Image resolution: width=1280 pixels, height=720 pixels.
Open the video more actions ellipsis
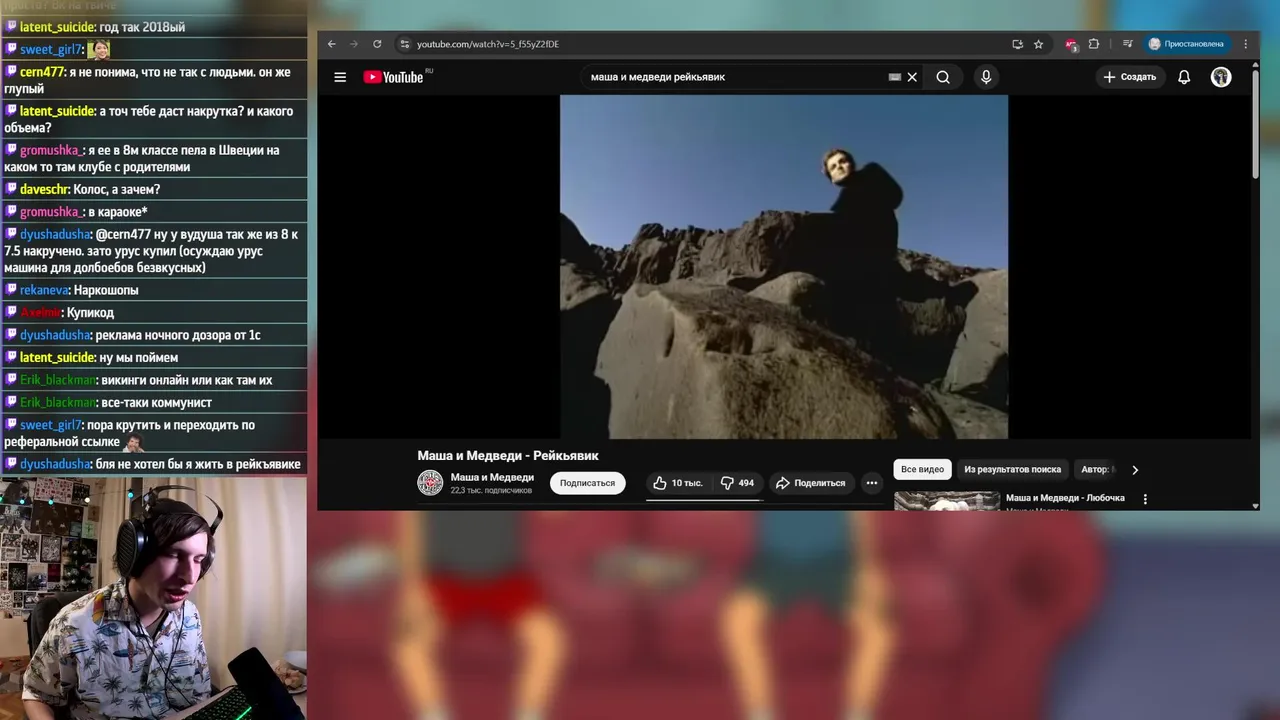coord(872,483)
